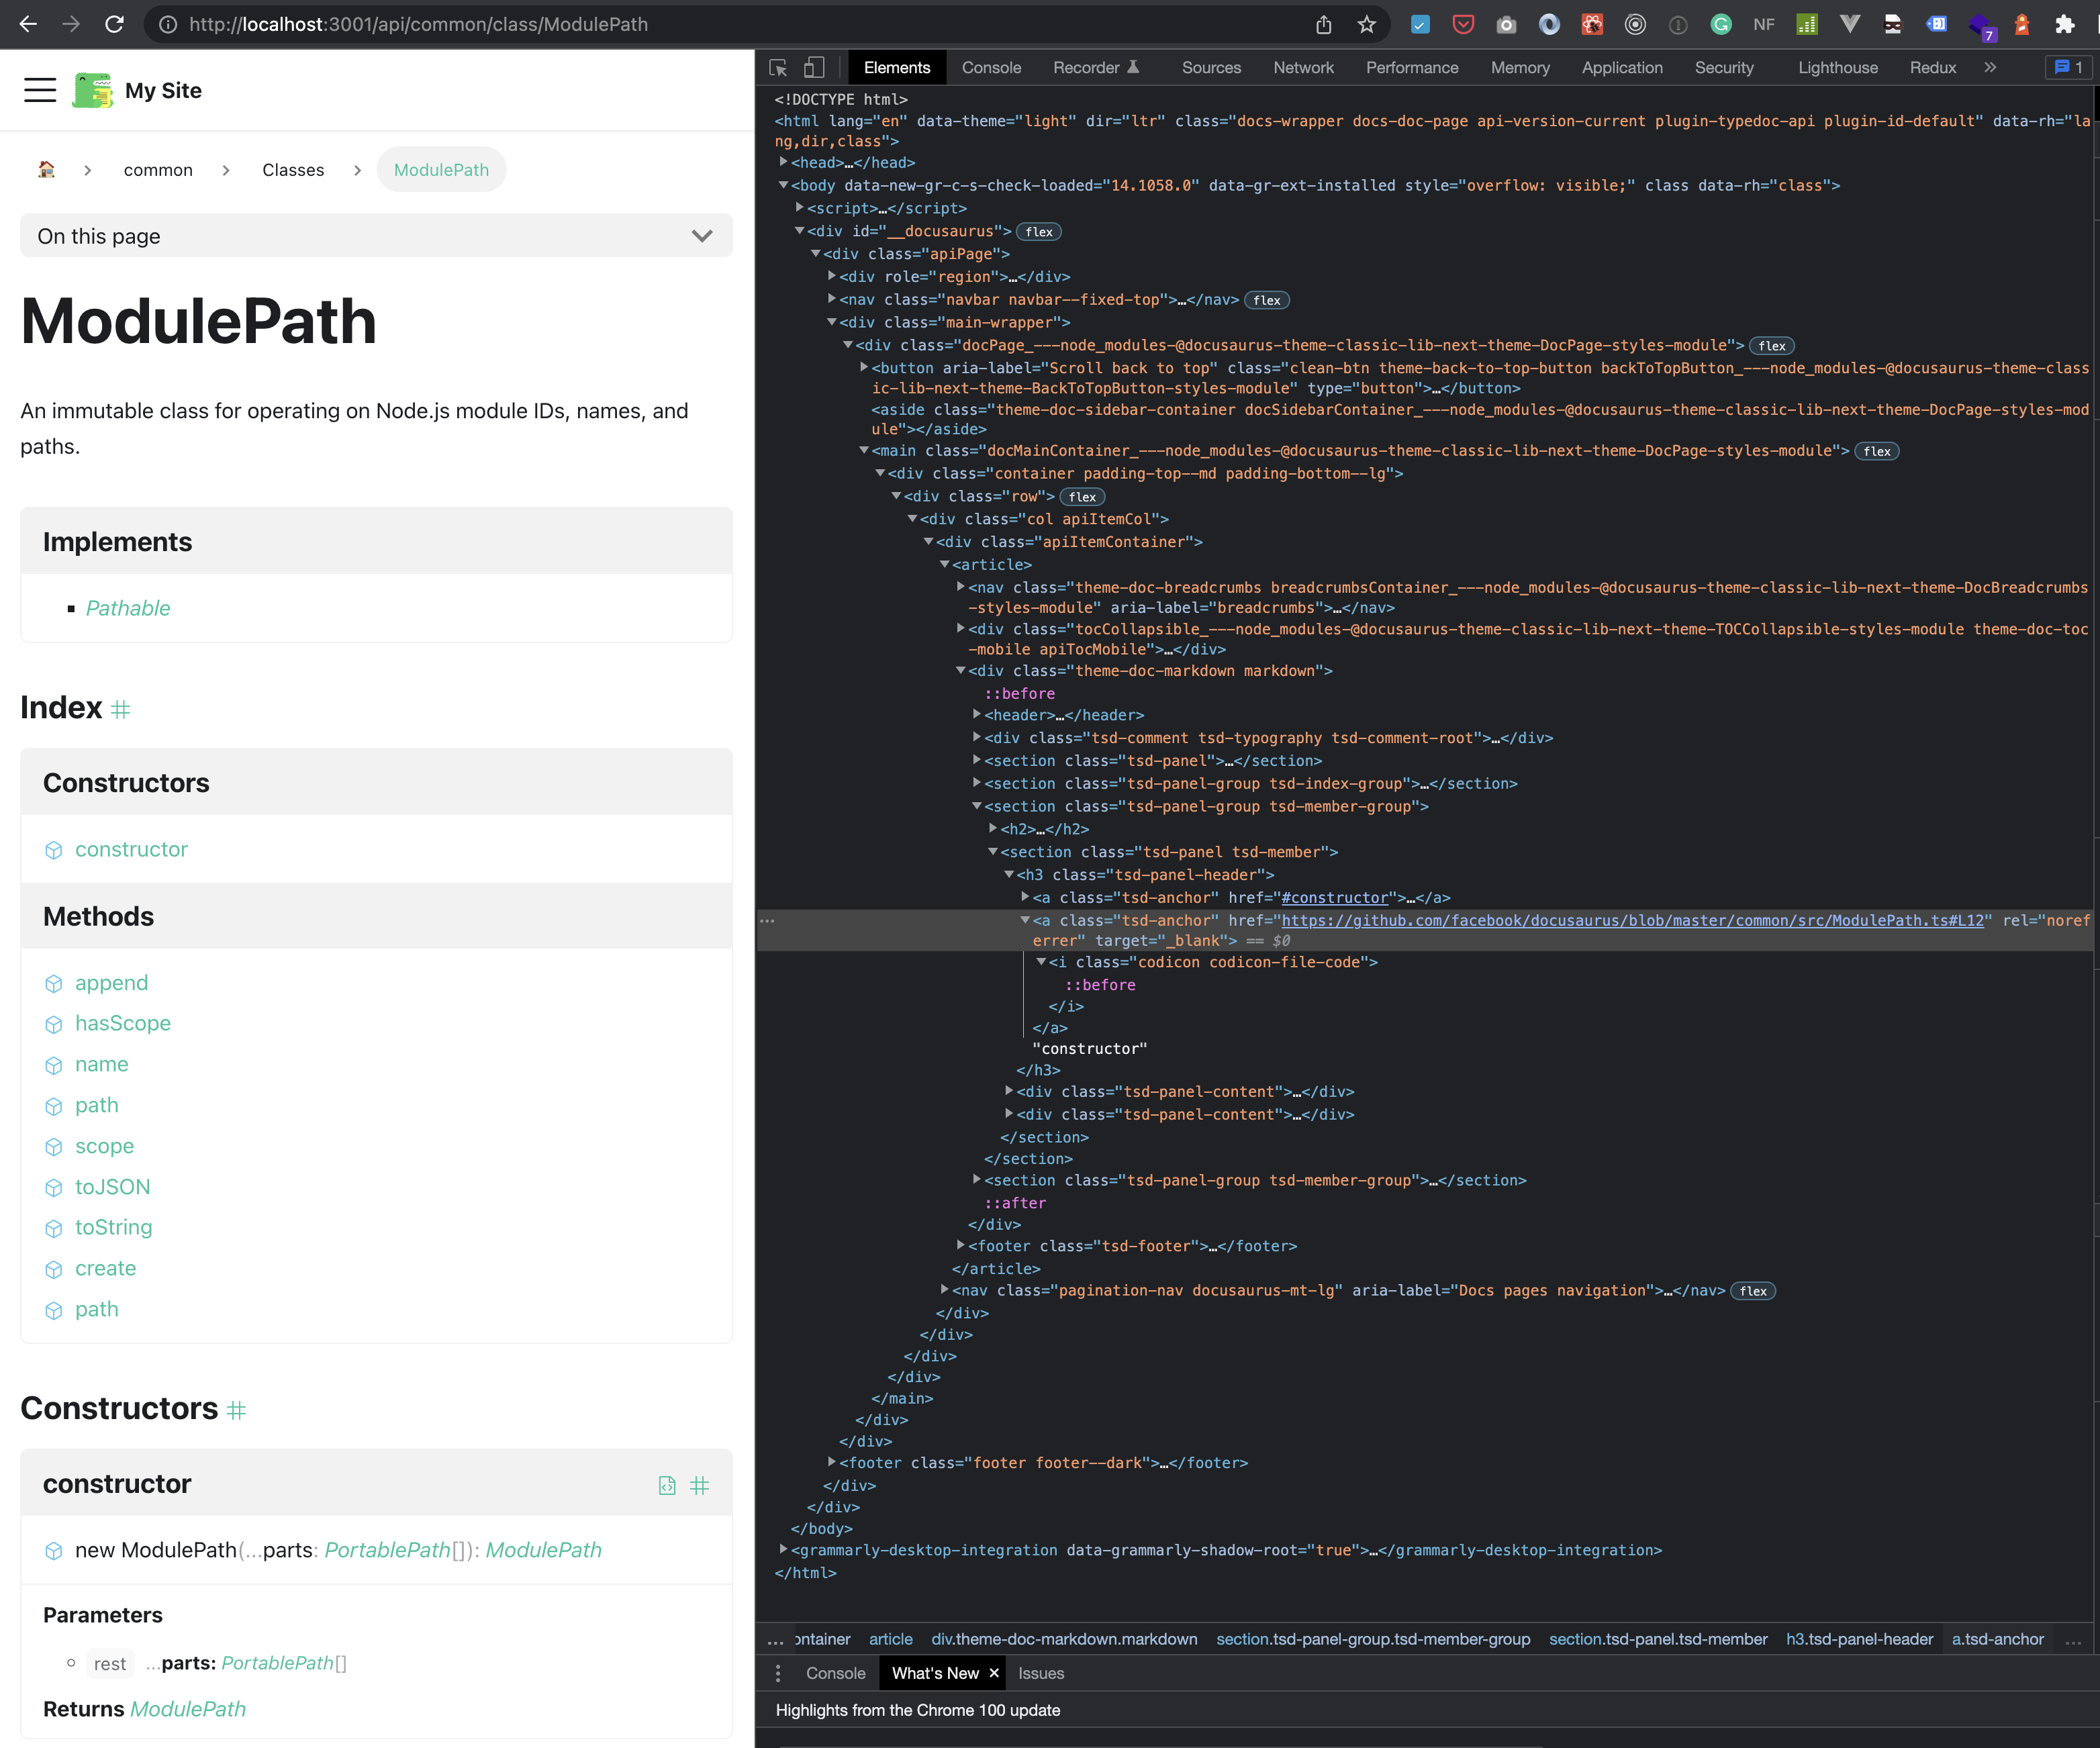Expand the tsd-footer element node

point(960,1245)
